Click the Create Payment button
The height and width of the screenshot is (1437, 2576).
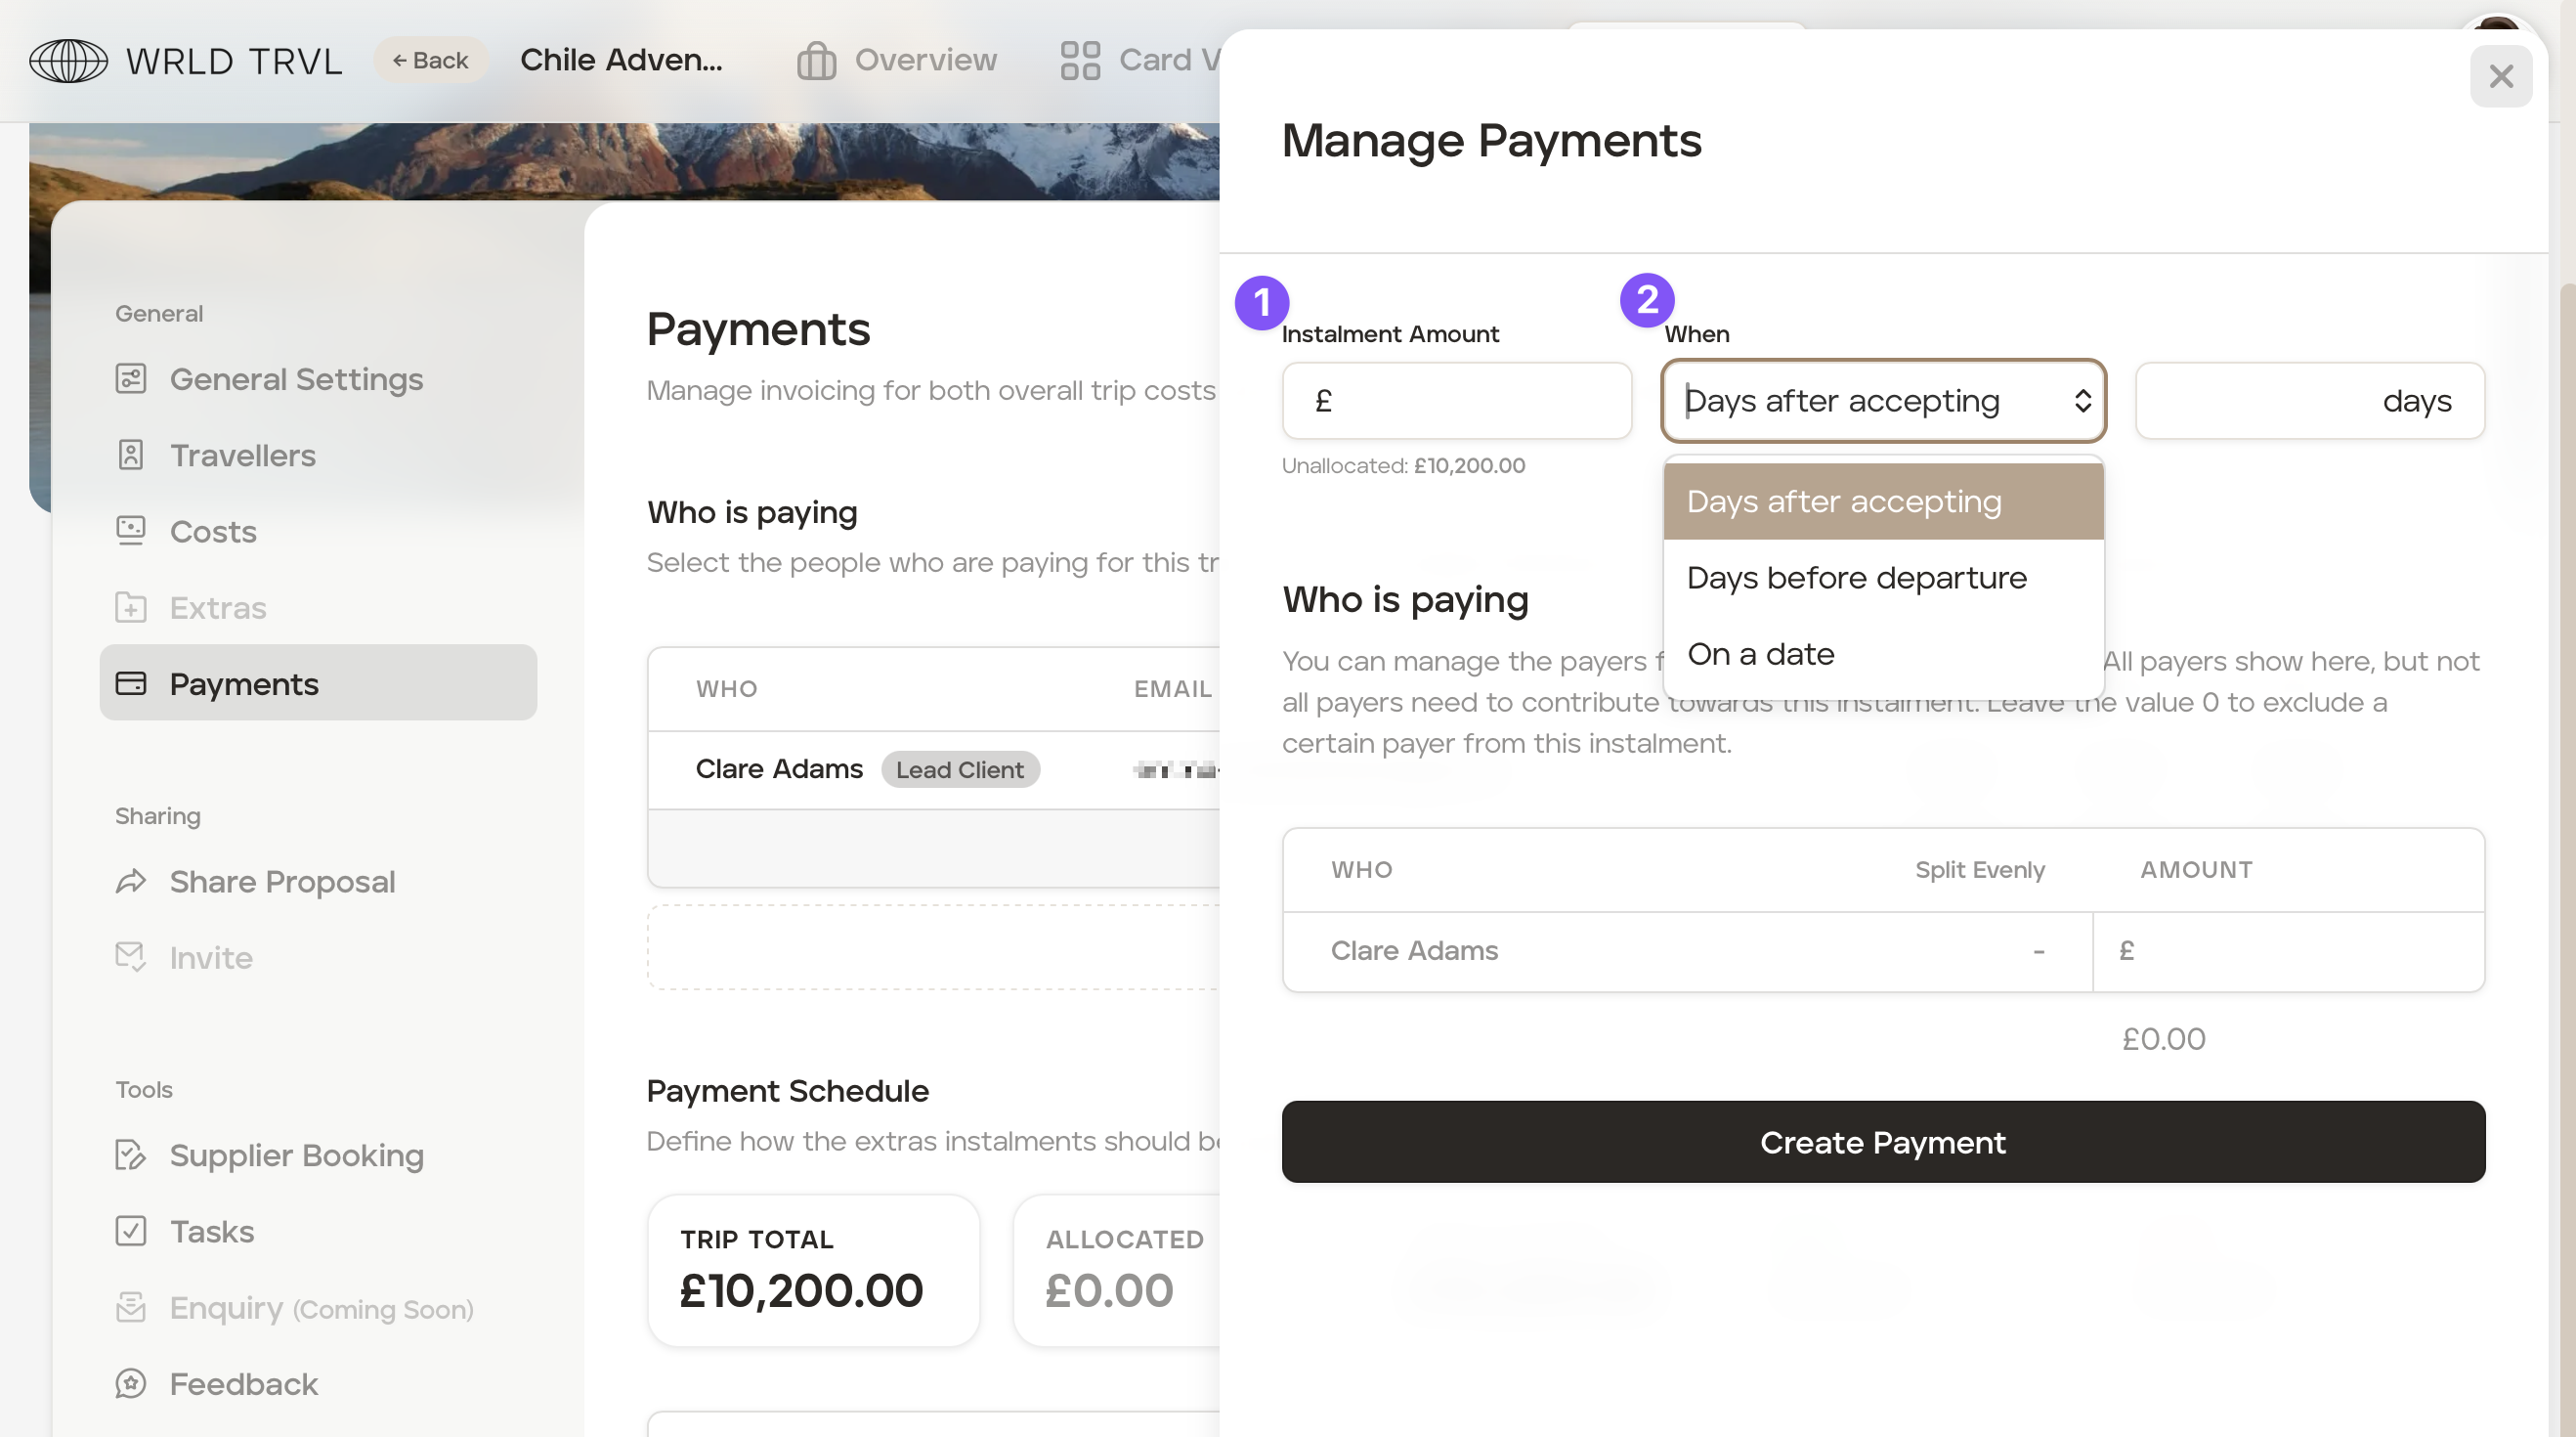pos(1883,1142)
